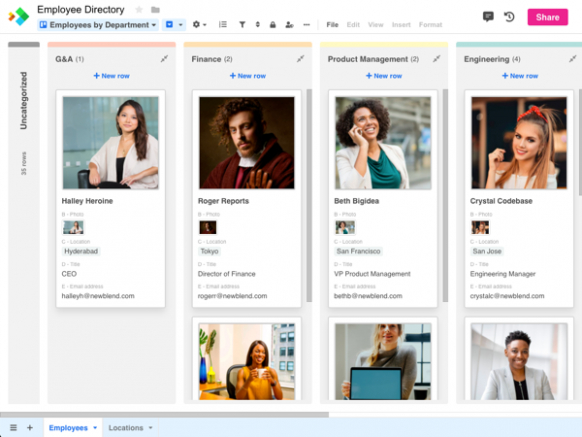Open the comments speech bubble icon
This screenshot has height=437, width=582.
(x=488, y=17)
